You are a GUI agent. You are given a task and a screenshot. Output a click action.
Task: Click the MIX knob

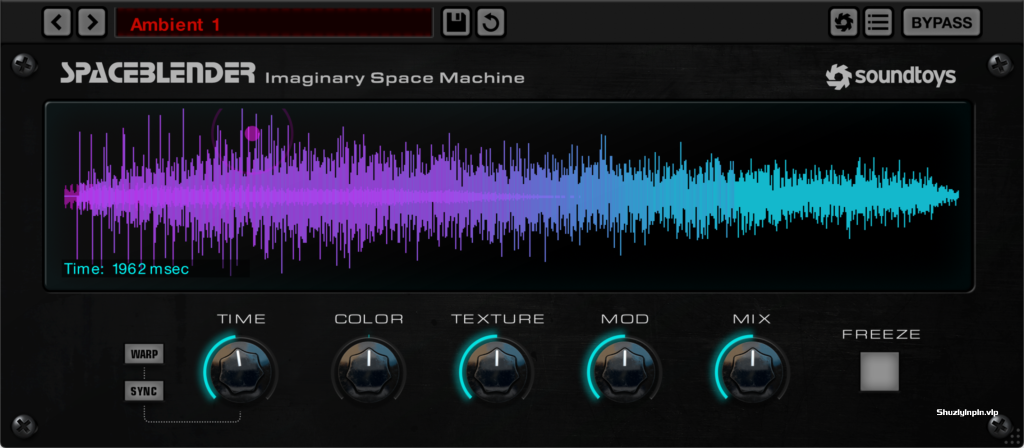(752, 370)
